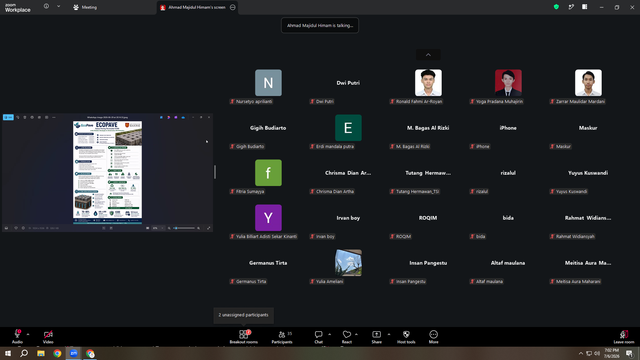Select the Maskur participant tile

click(x=588, y=128)
